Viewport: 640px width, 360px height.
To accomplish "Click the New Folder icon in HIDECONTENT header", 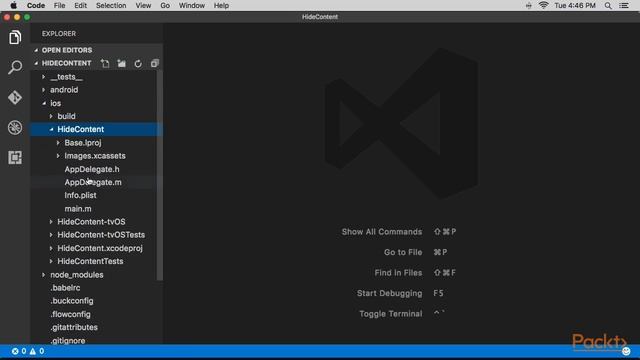I will click(122, 63).
